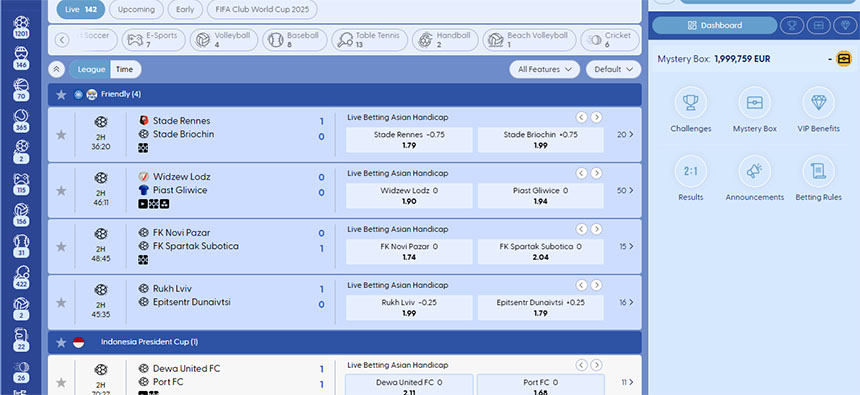
Task: Click the mystery box tab icon beside Dashboard
Action: [818, 25]
